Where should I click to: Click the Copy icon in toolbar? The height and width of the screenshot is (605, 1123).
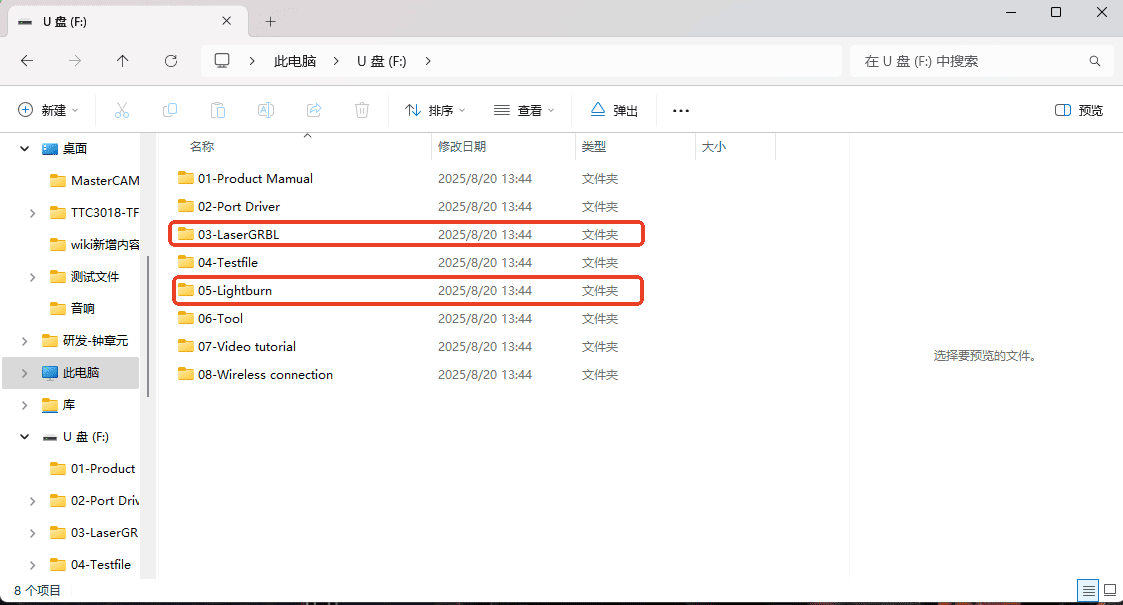click(170, 110)
